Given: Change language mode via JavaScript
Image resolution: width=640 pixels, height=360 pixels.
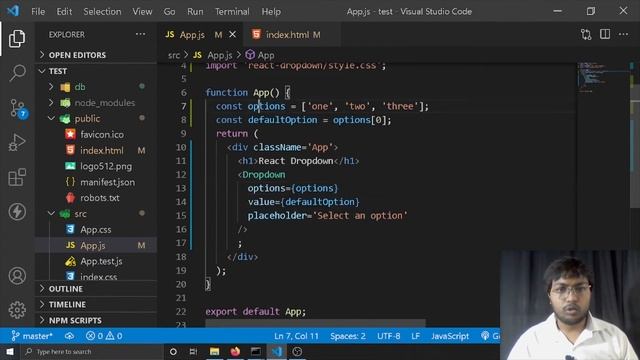Looking at the screenshot, I should (450, 336).
